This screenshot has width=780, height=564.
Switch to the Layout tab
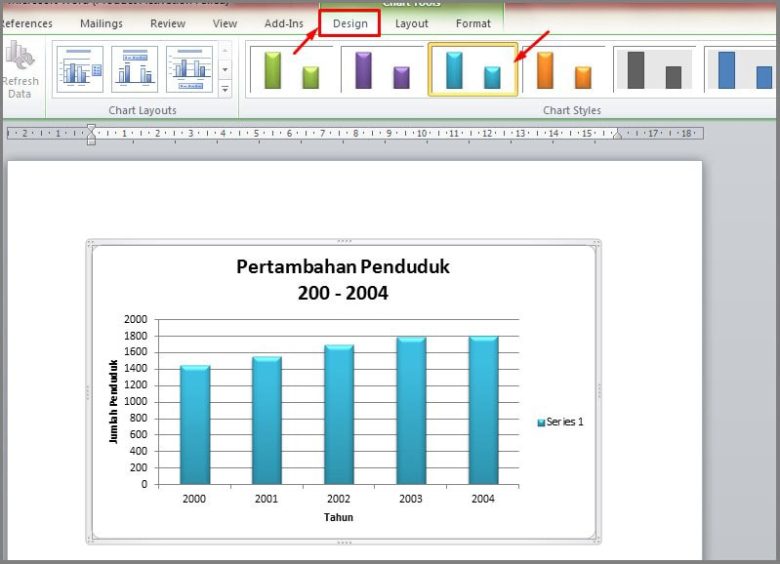411,23
